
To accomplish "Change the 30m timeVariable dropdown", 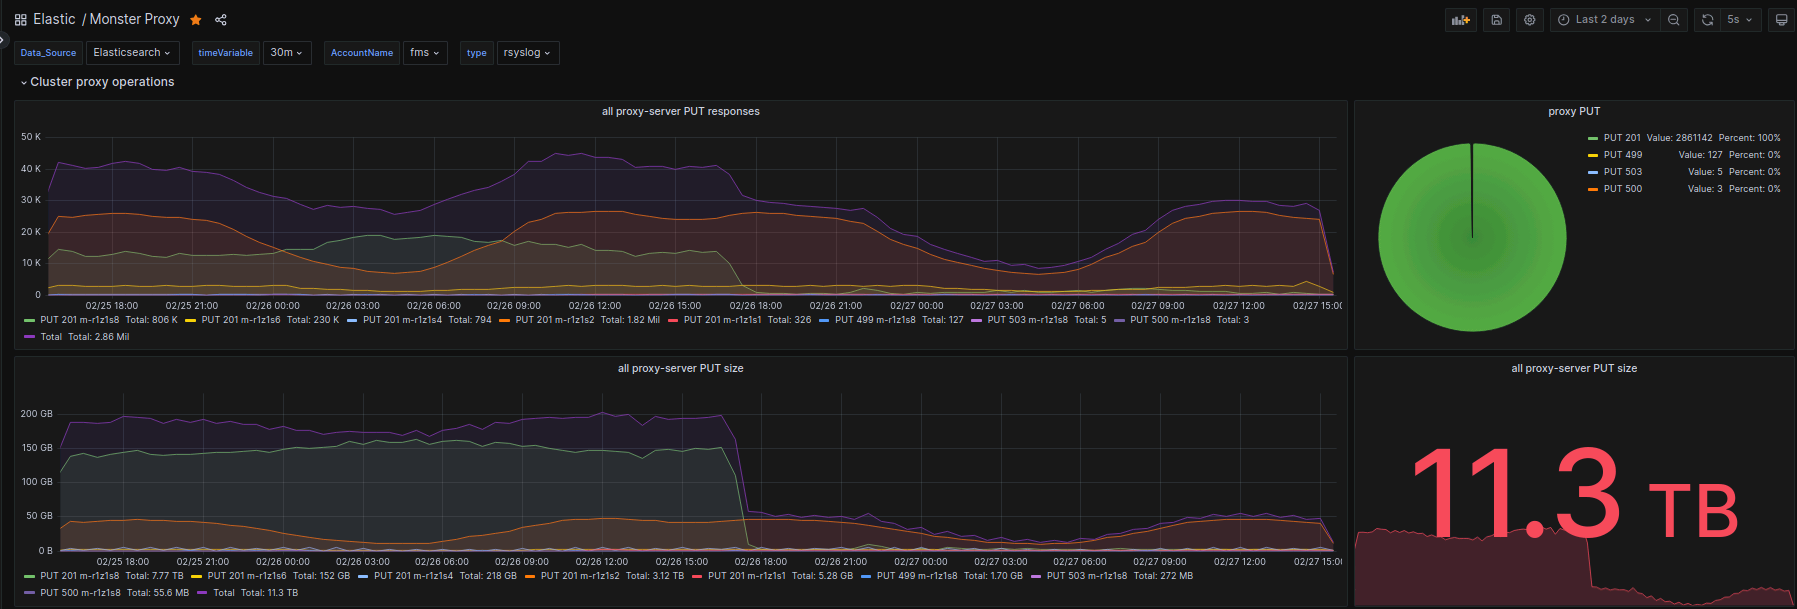I will (x=286, y=53).
